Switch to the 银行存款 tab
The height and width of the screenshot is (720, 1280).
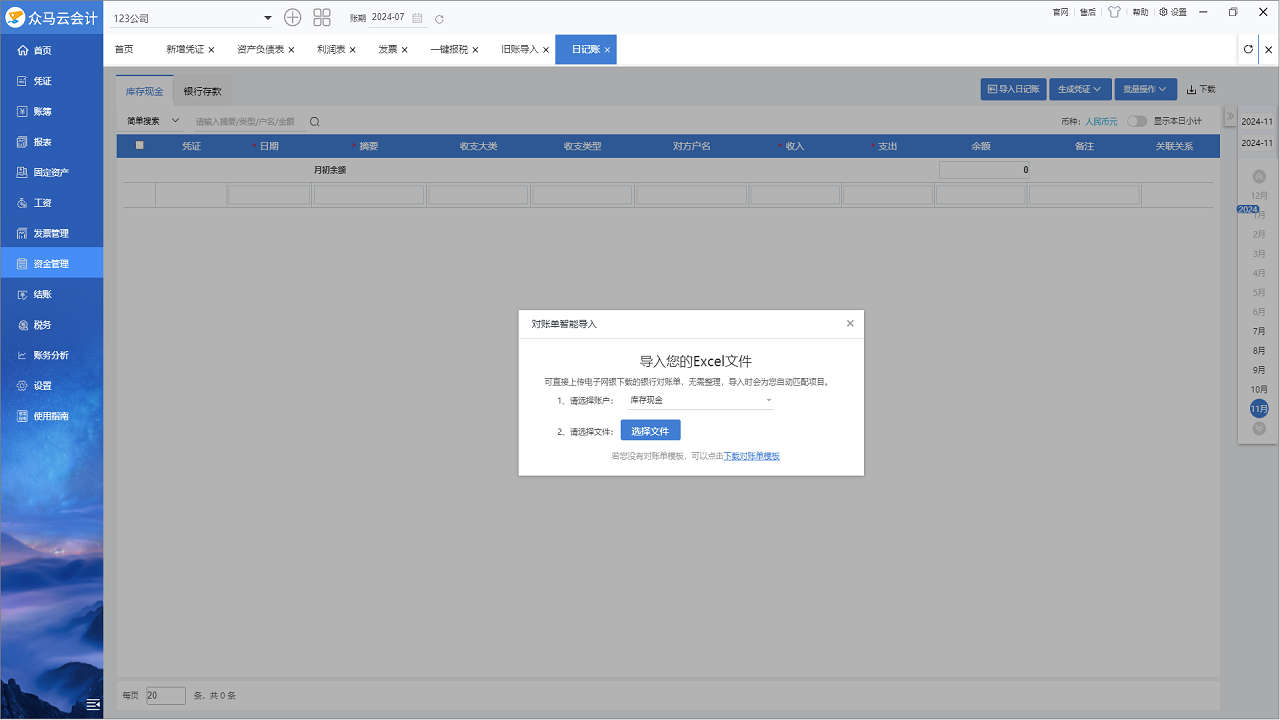[x=203, y=90]
